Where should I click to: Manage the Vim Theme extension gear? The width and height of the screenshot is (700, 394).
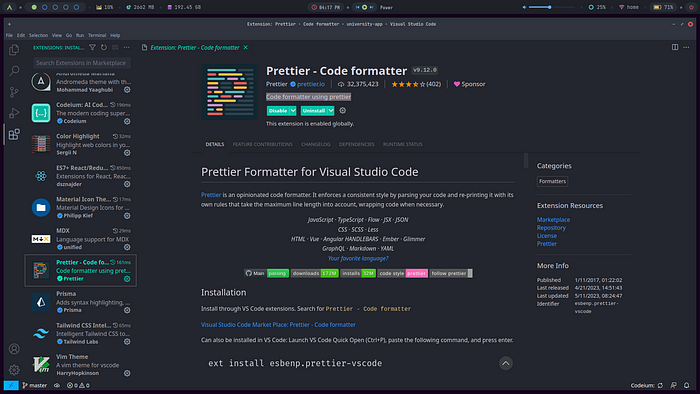[x=127, y=373]
